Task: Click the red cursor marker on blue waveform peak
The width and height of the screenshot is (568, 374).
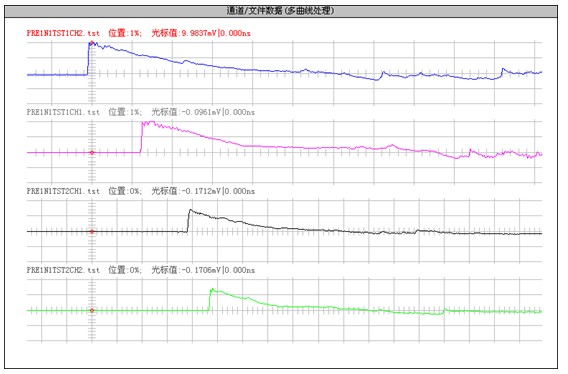Action: click(92, 43)
